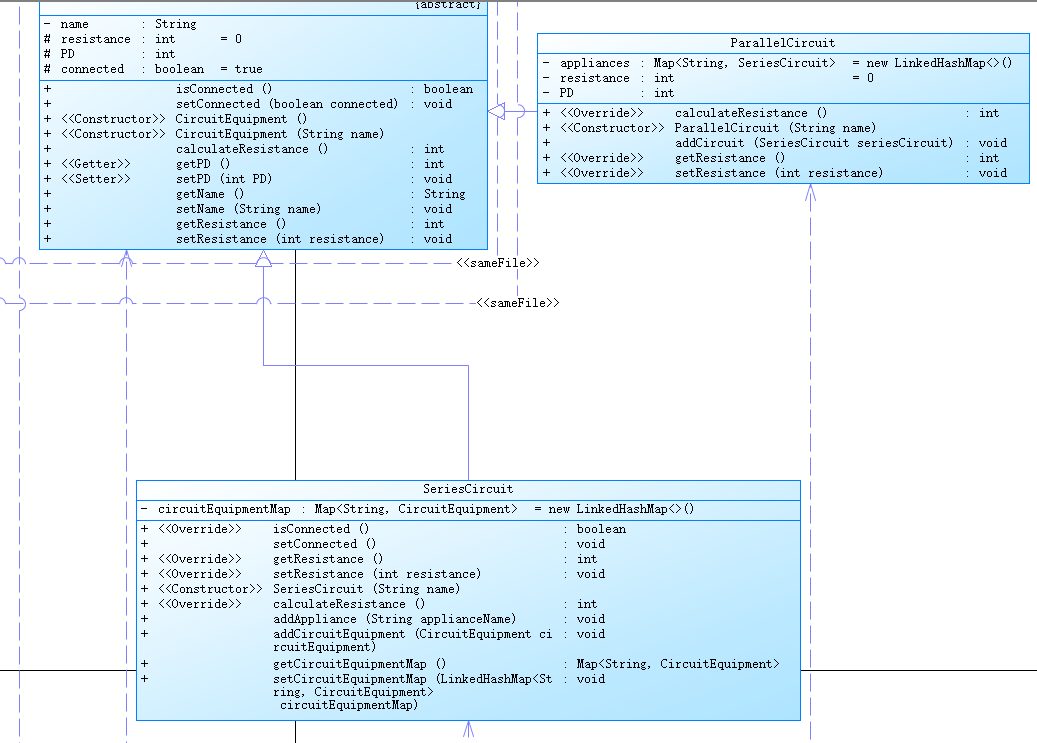
Task: Select SeriesCircuit's getResistance () override
Action: pyautogui.click(x=368, y=559)
